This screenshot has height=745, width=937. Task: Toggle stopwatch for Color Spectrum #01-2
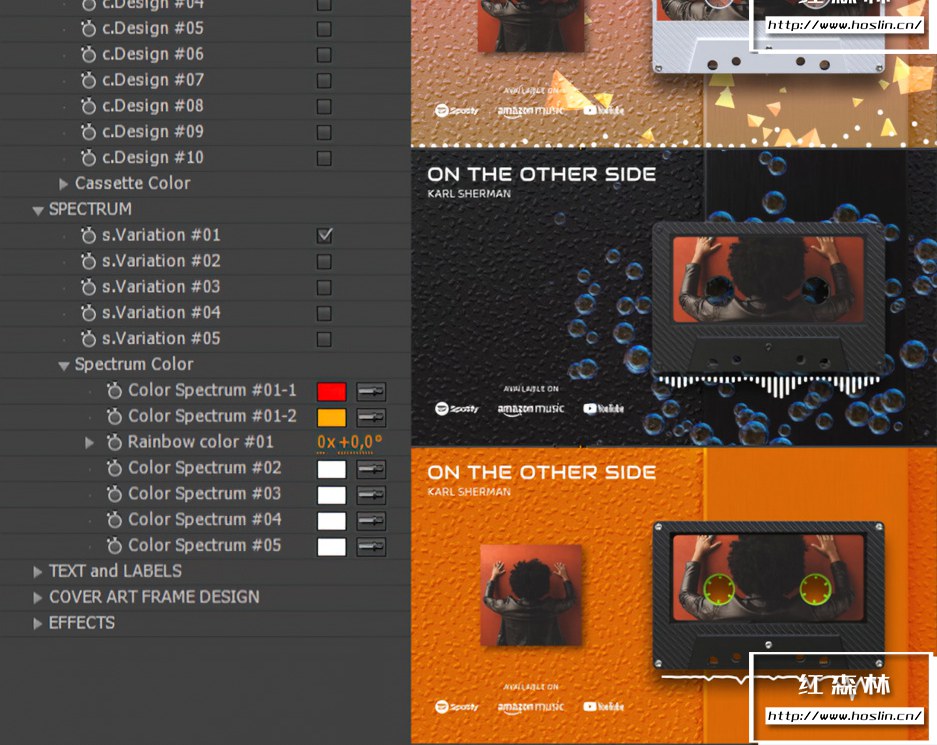114,416
